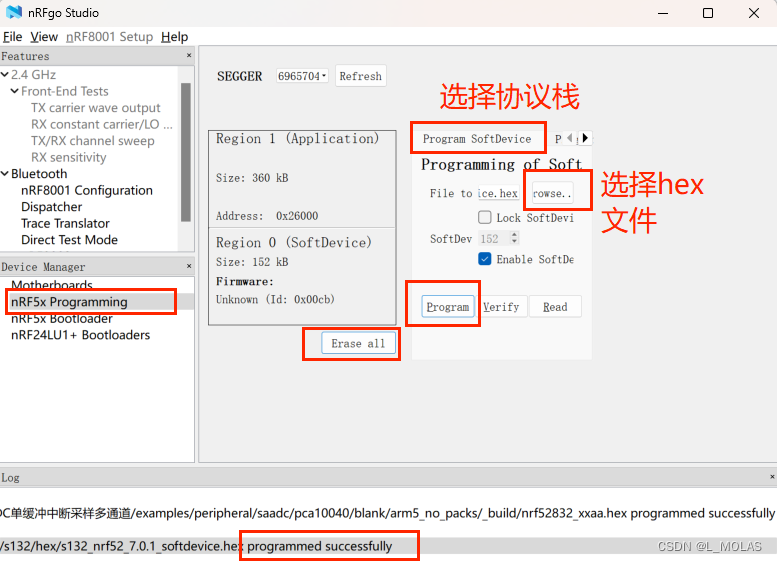Open Direct Test Mode
The image size is (777, 562).
pos(69,240)
